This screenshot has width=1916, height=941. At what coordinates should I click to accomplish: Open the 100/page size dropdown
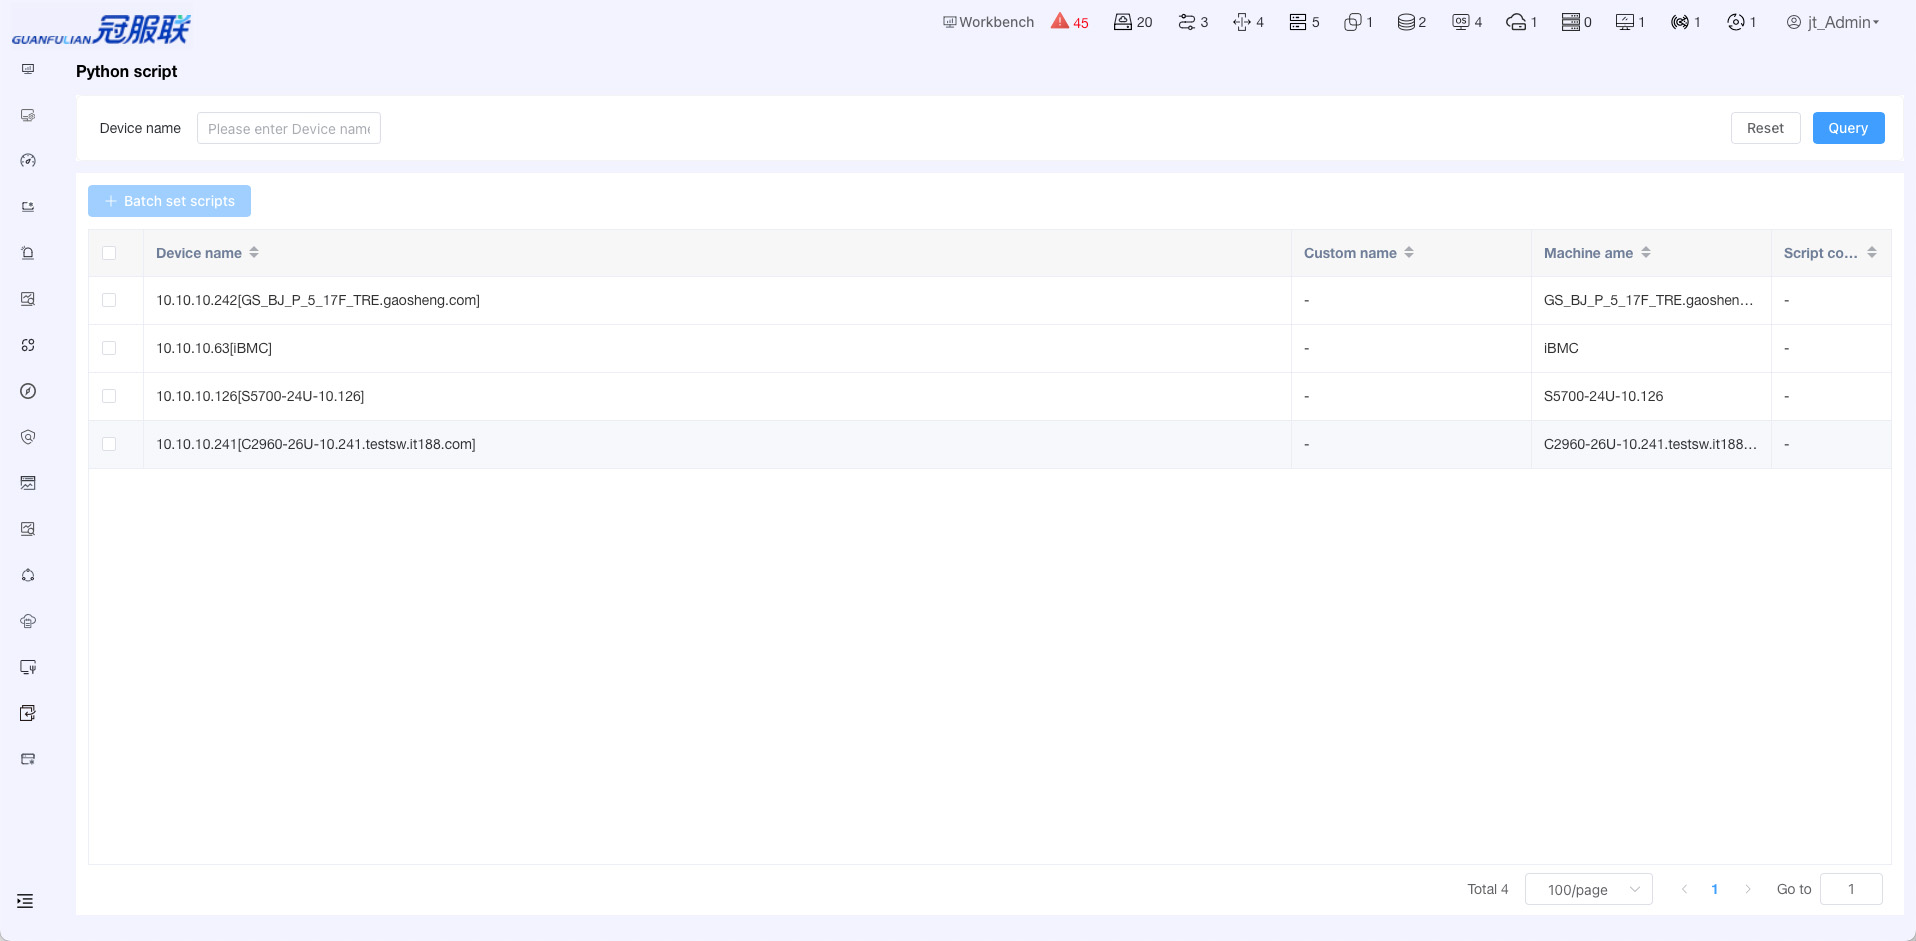click(1588, 889)
